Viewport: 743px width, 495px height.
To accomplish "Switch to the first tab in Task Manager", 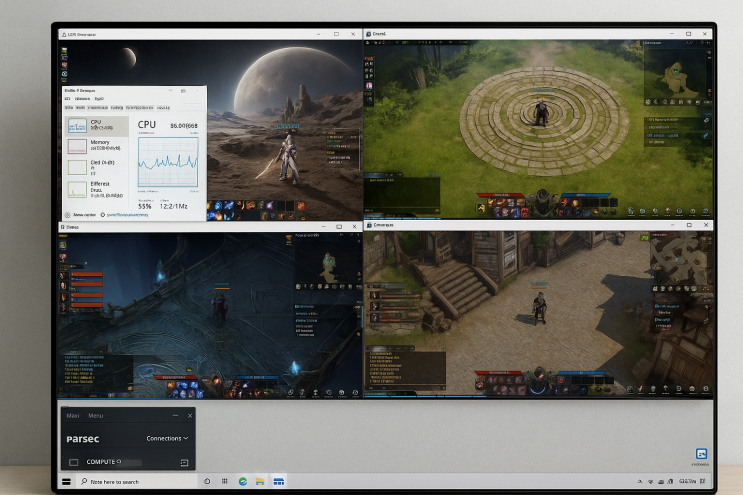I will coord(69,108).
